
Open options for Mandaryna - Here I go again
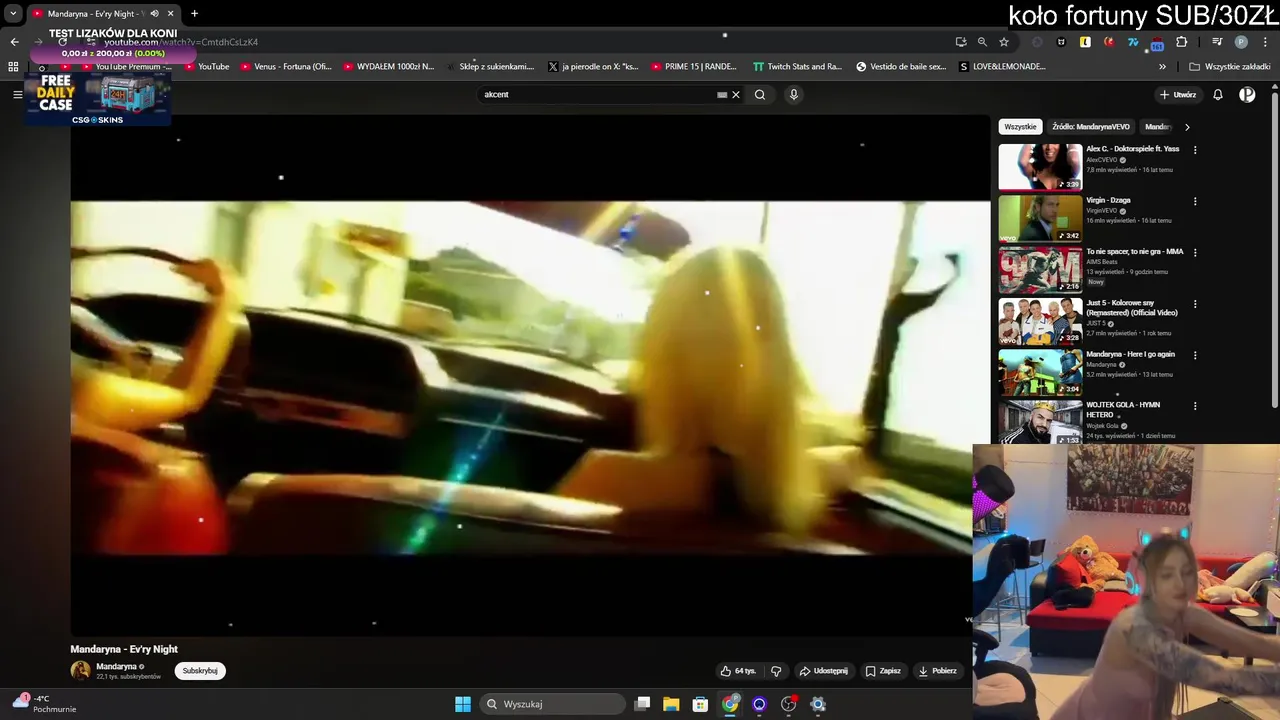[x=1195, y=355]
